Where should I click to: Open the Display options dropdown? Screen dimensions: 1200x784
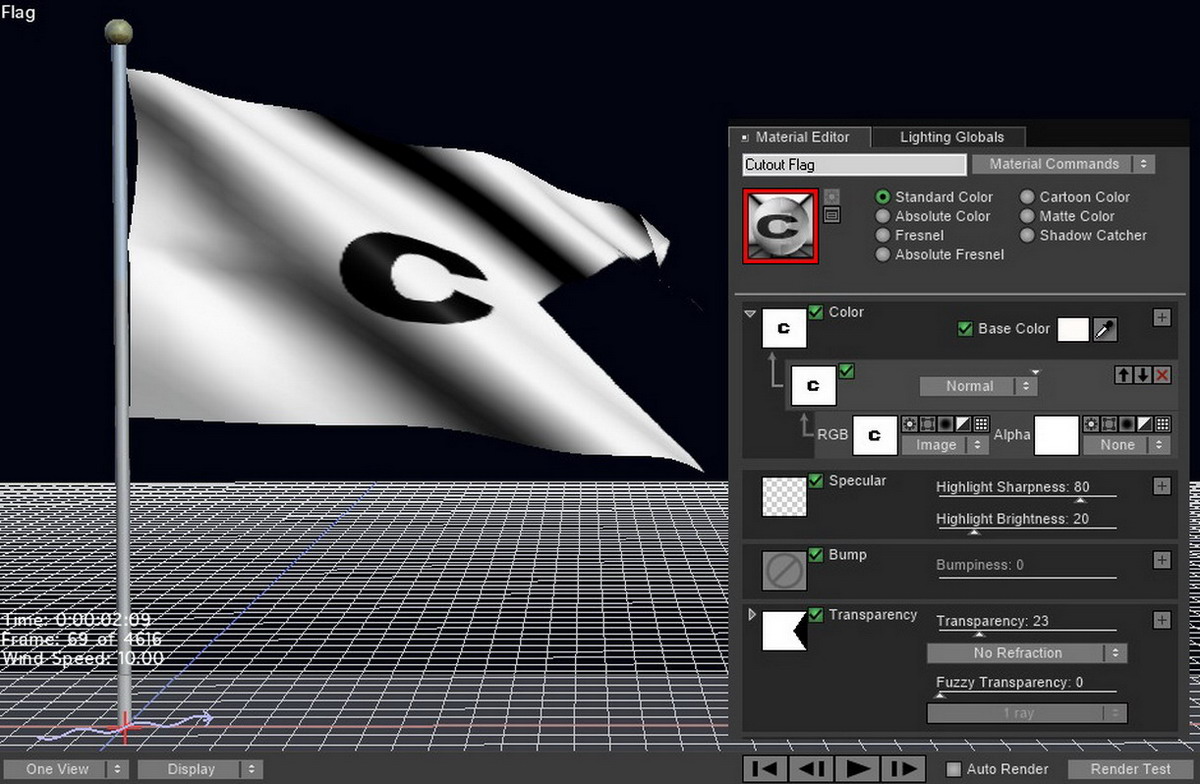pyautogui.click(x=200, y=769)
